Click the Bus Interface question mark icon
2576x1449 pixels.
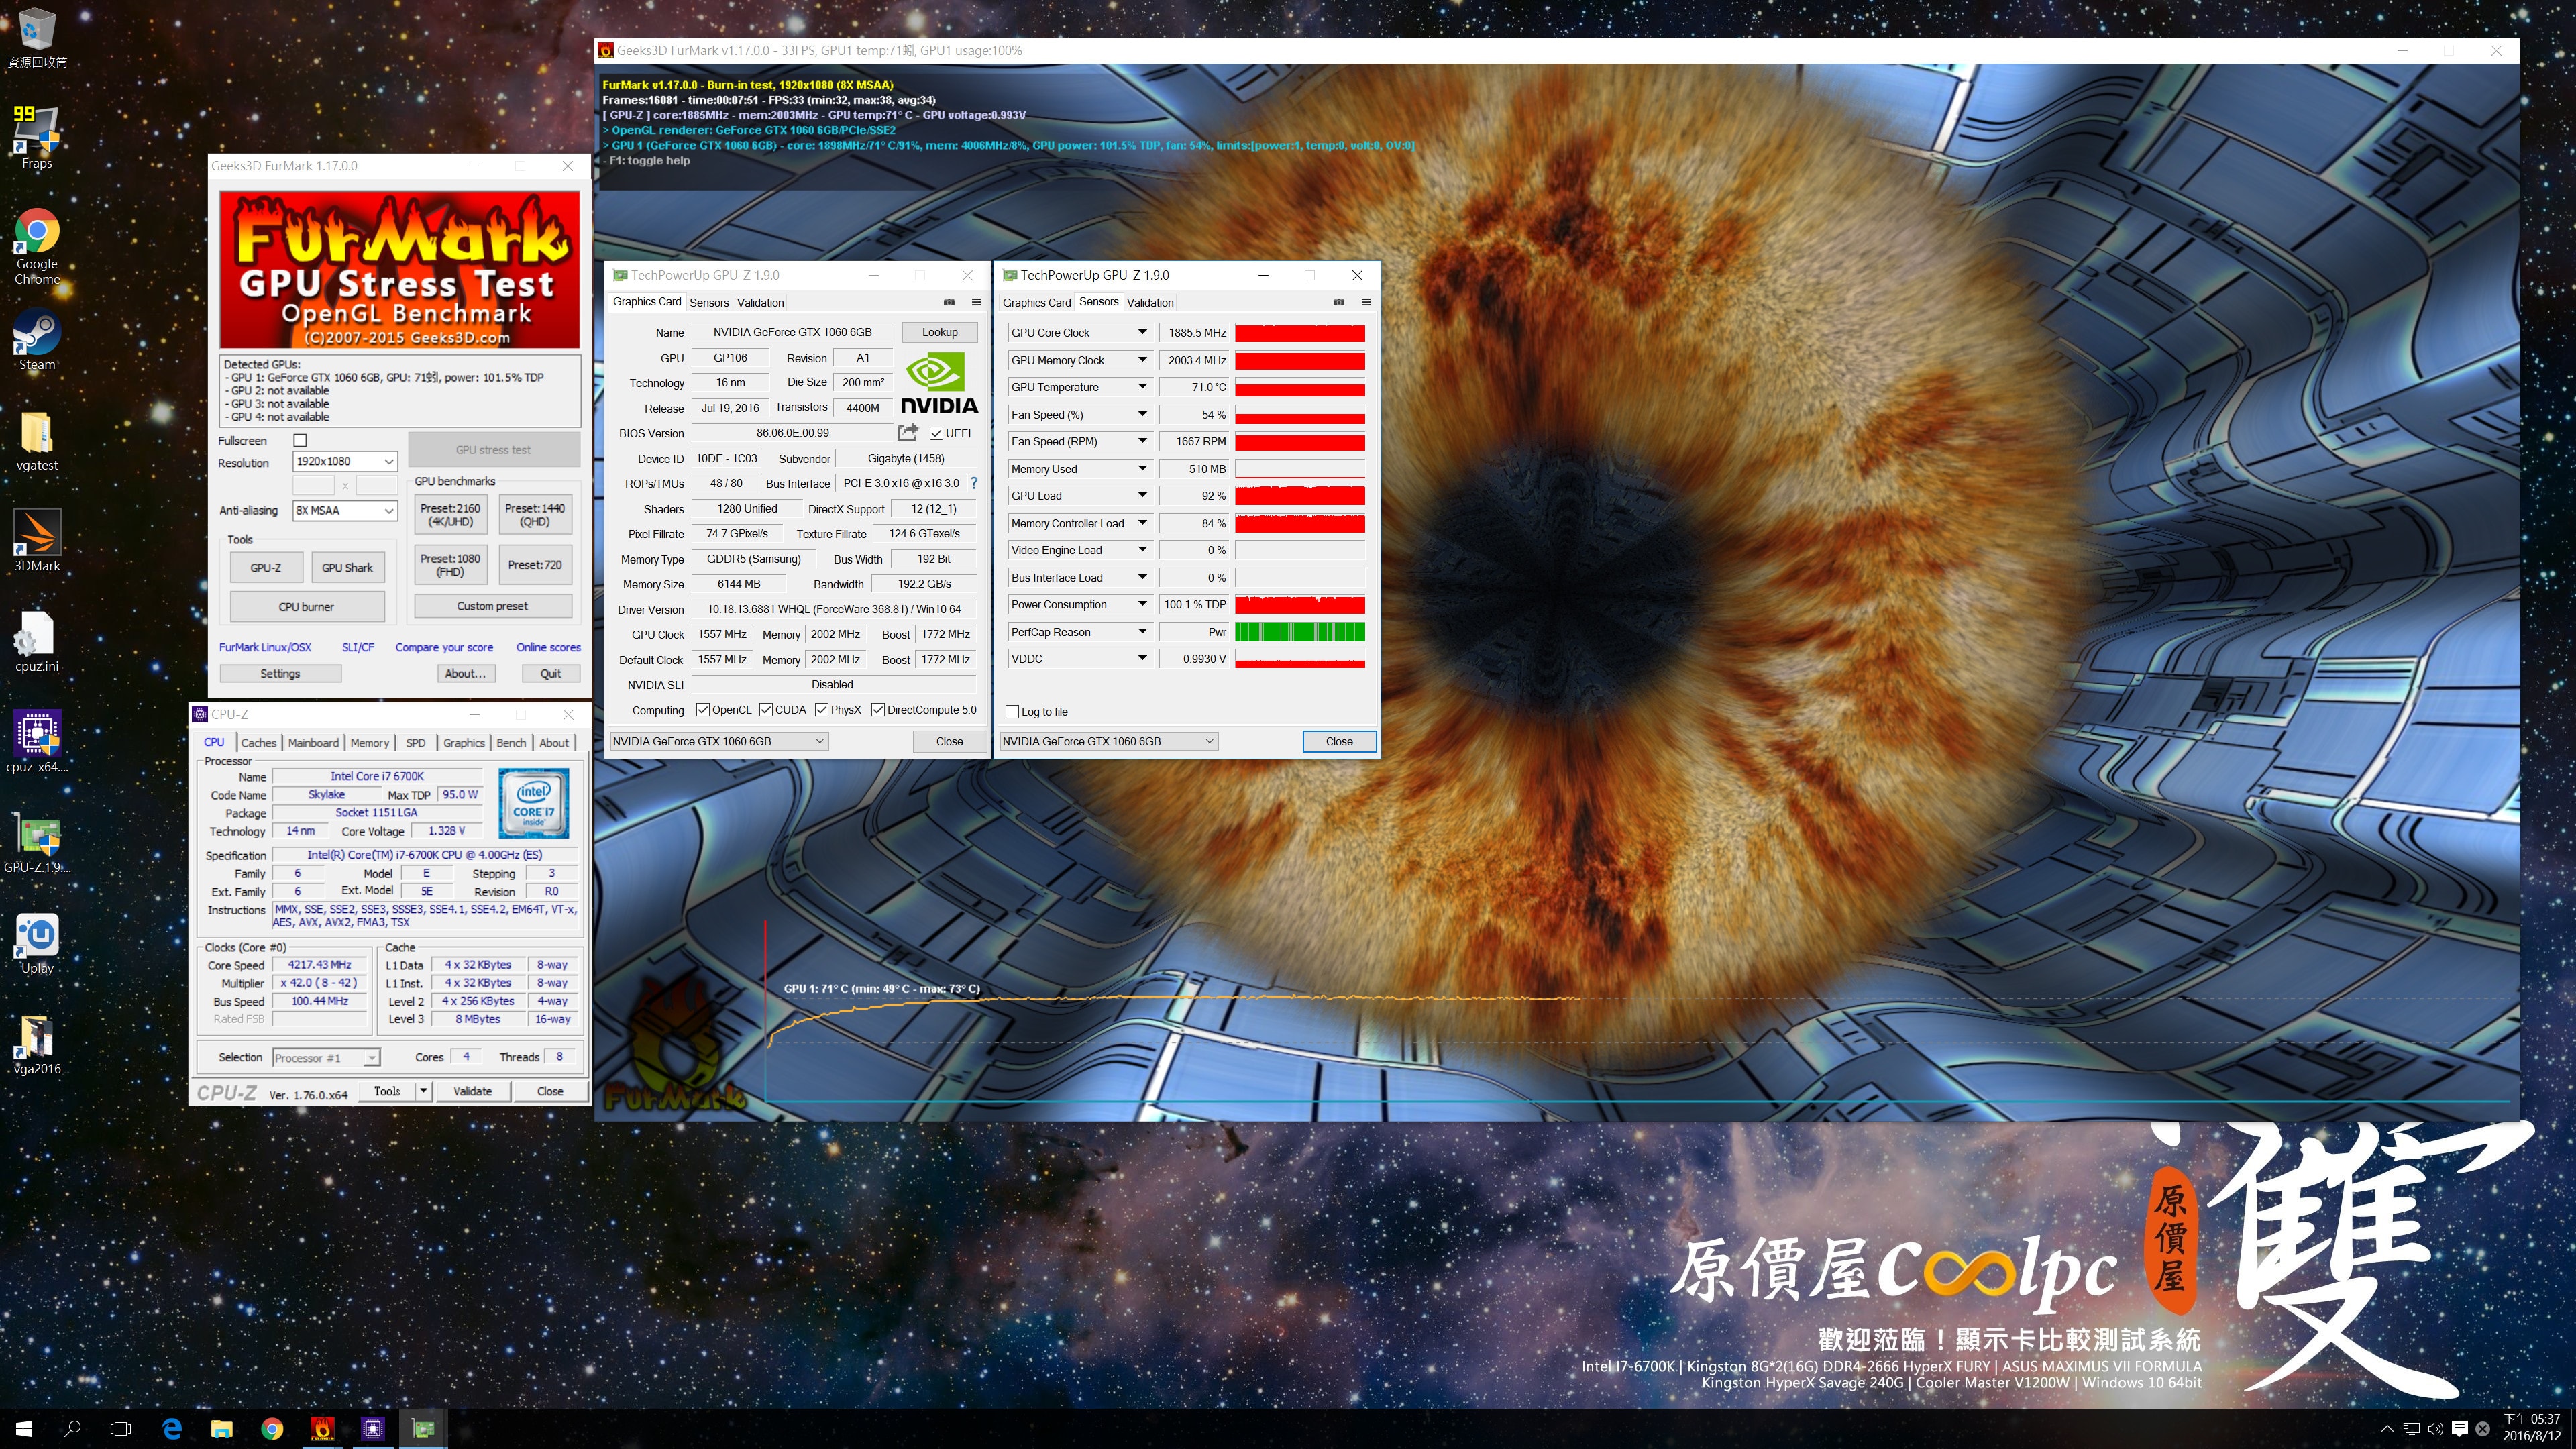[x=974, y=483]
